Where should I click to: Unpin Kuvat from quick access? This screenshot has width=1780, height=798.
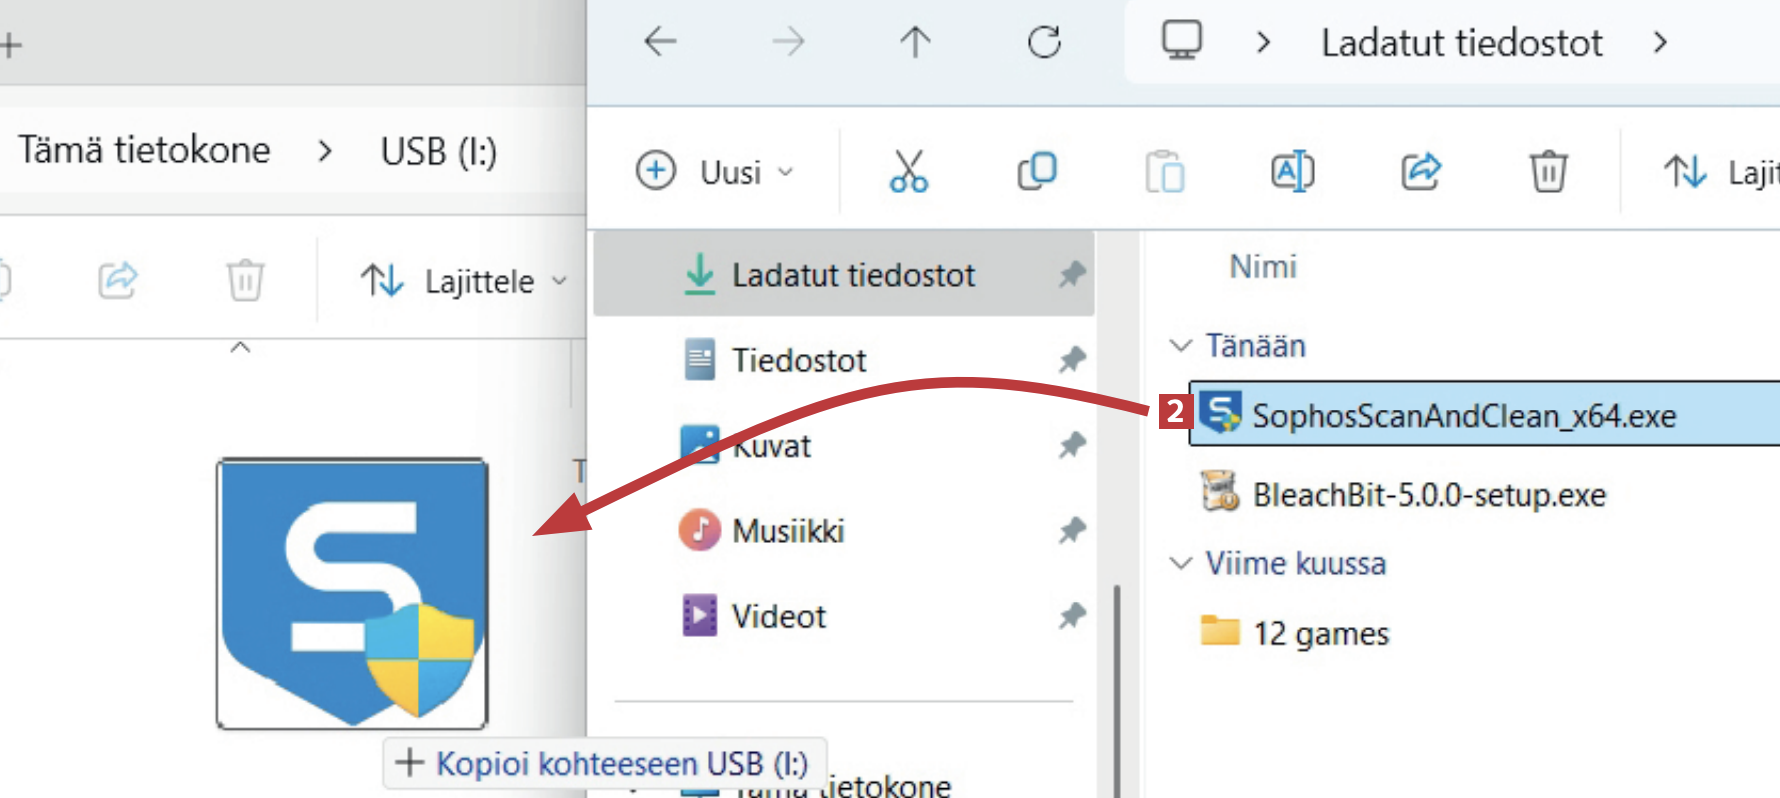[x=1072, y=444]
